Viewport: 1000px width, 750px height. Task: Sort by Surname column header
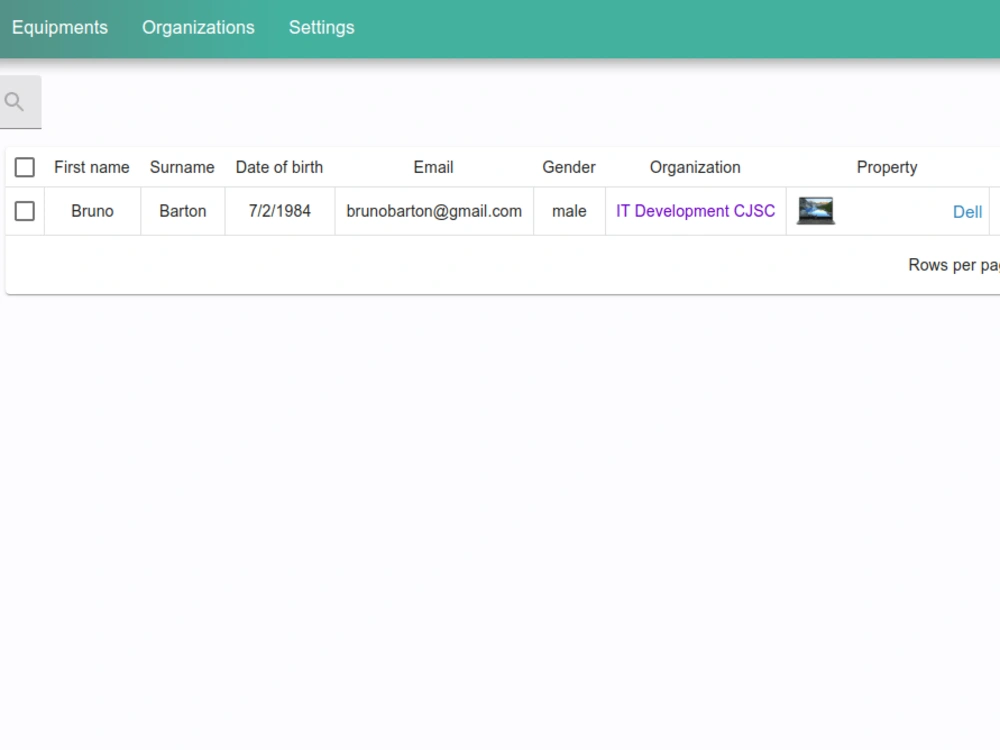coord(182,167)
